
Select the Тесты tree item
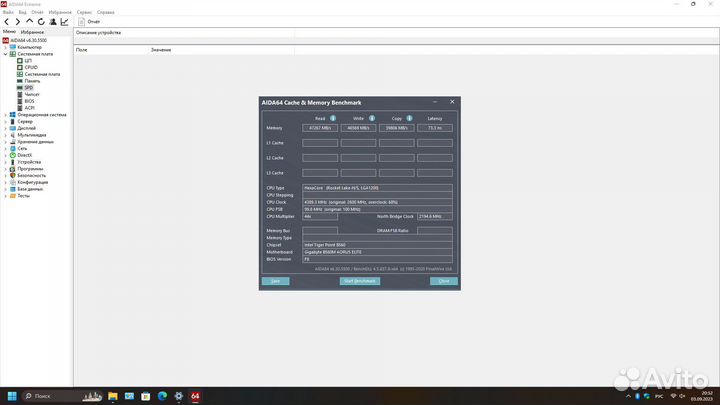[23, 196]
